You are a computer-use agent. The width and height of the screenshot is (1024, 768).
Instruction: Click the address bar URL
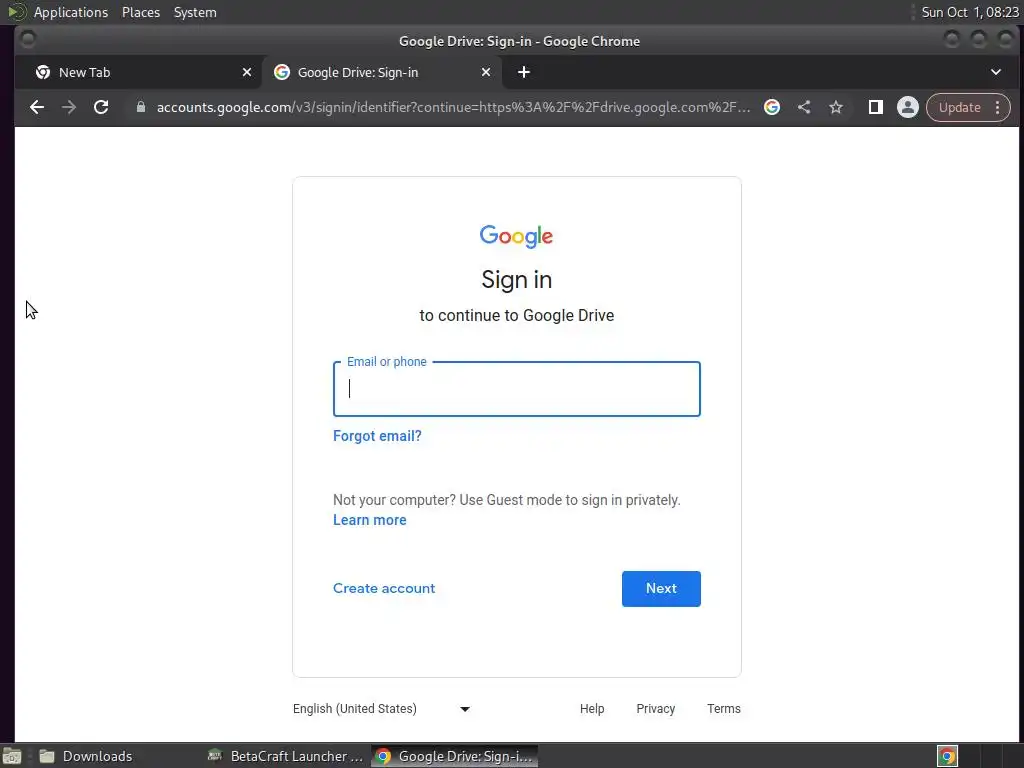[453, 107]
